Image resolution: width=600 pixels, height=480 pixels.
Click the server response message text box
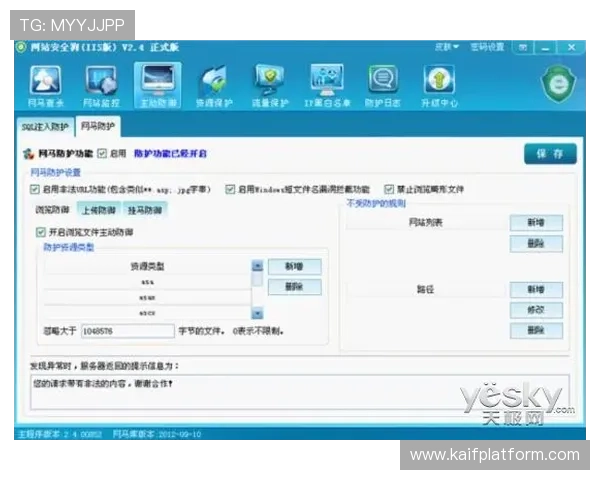300,392
